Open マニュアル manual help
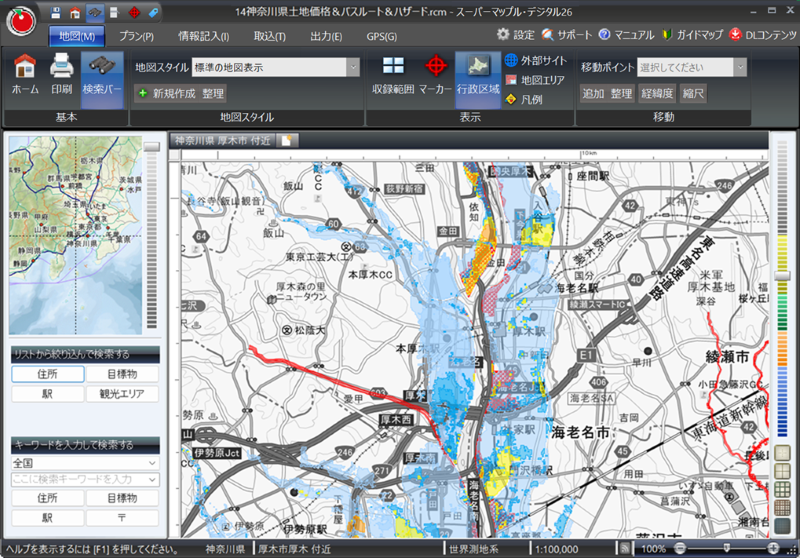This screenshot has height=558, width=800. click(x=626, y=35)
